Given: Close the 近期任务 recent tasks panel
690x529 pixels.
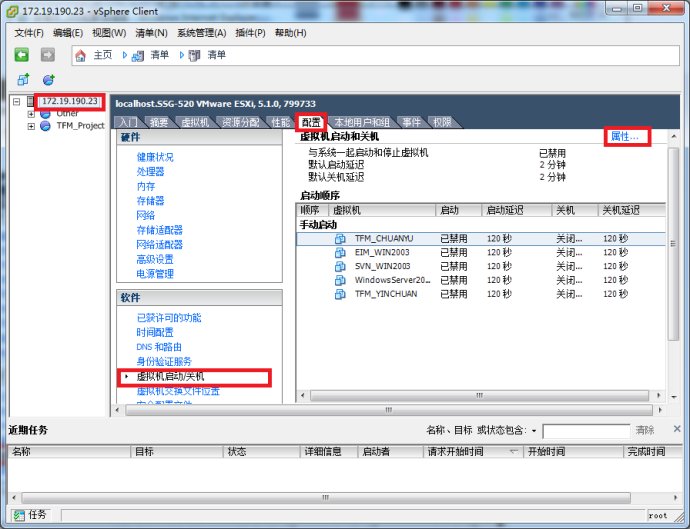Looking at the screenshot, I should pos(677,429).
